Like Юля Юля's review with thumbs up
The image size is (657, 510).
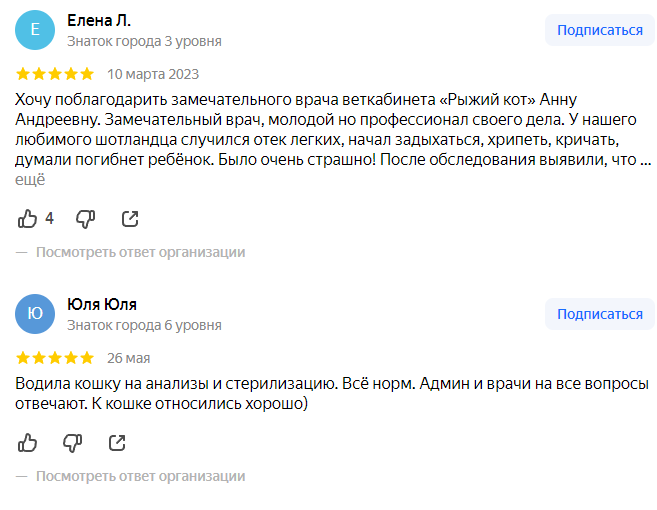(28, 442)
